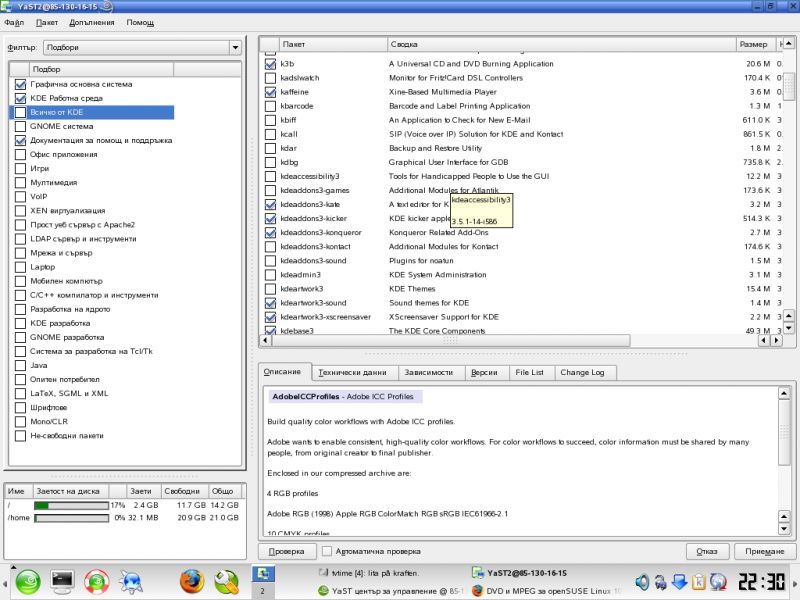Select the kdeadmin3 package row
The image size is (800, 600).
tap(523, 274)
